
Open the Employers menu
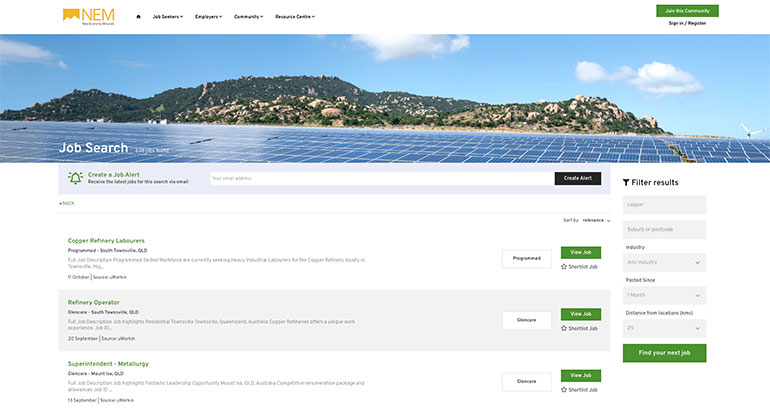(x=208, y=17)
